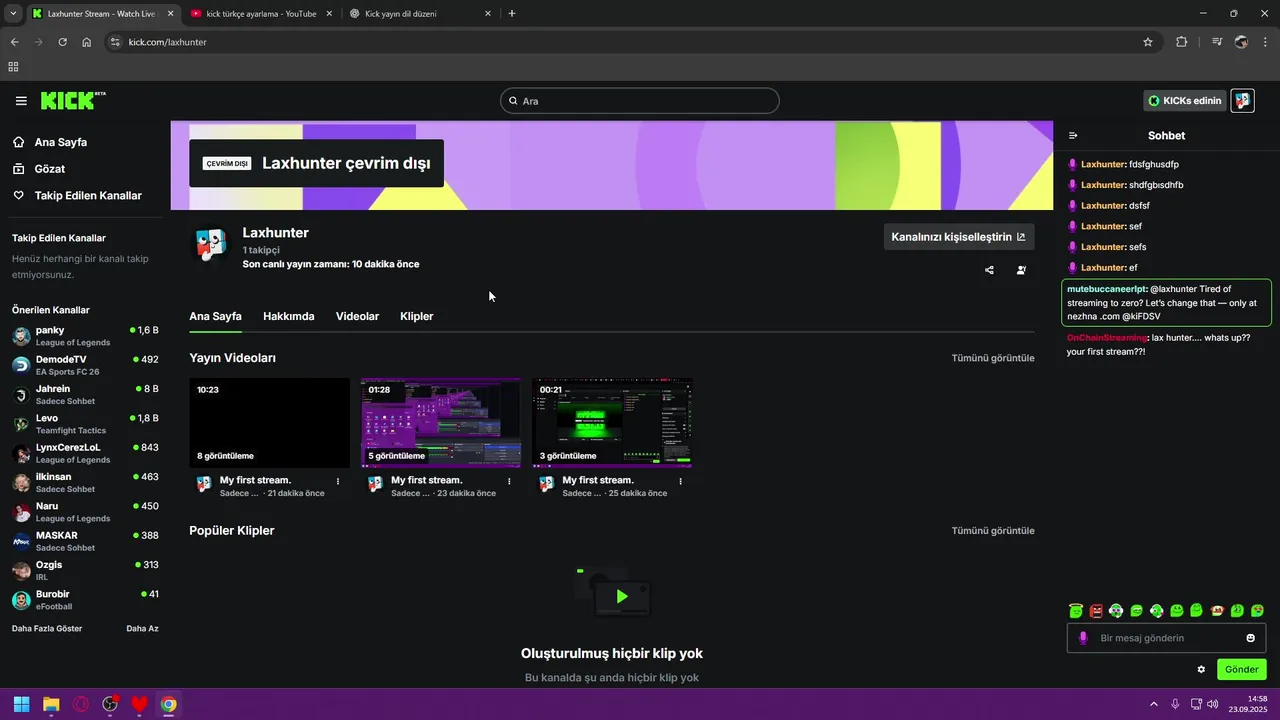Collapse the Sohbet chat panel
1280x720 pixels.
[x=1073, y=136]
